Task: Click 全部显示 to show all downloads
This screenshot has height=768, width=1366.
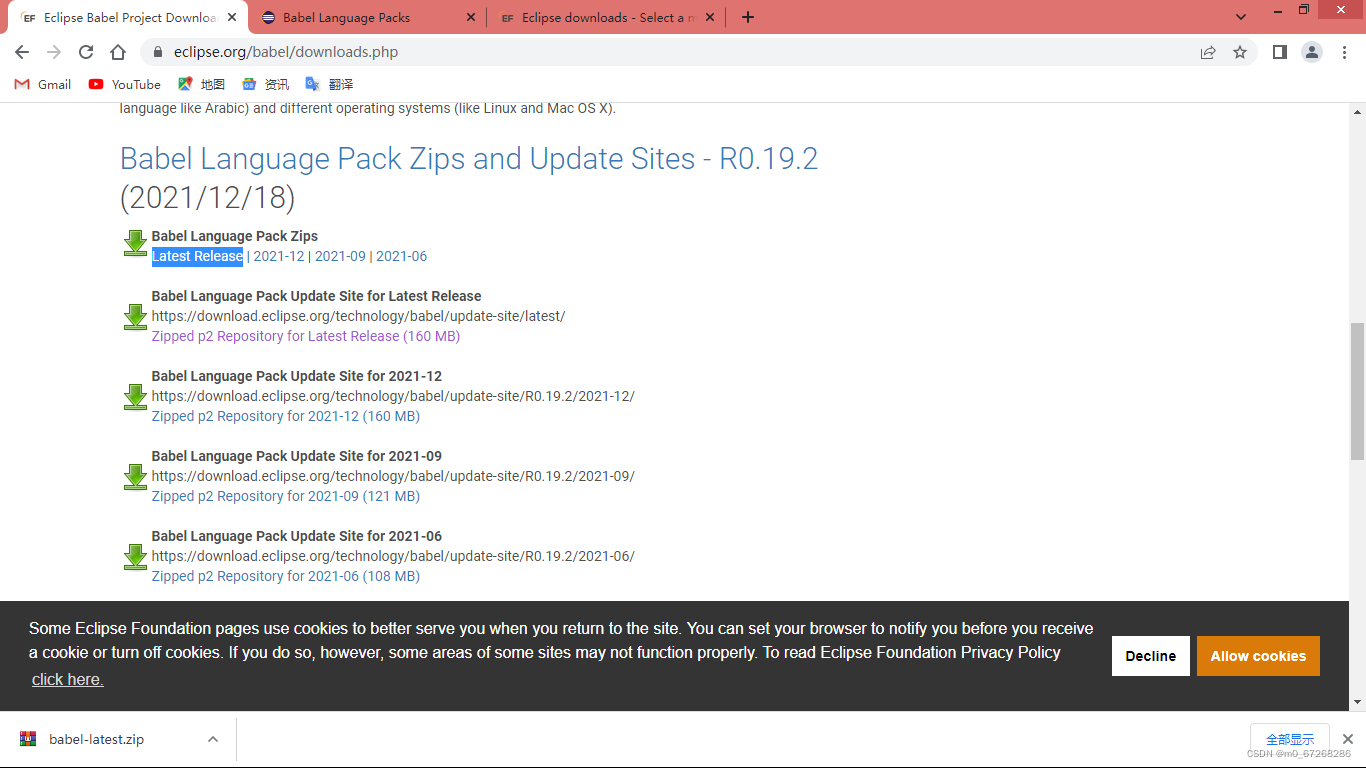Action: tap(1290, 740)
